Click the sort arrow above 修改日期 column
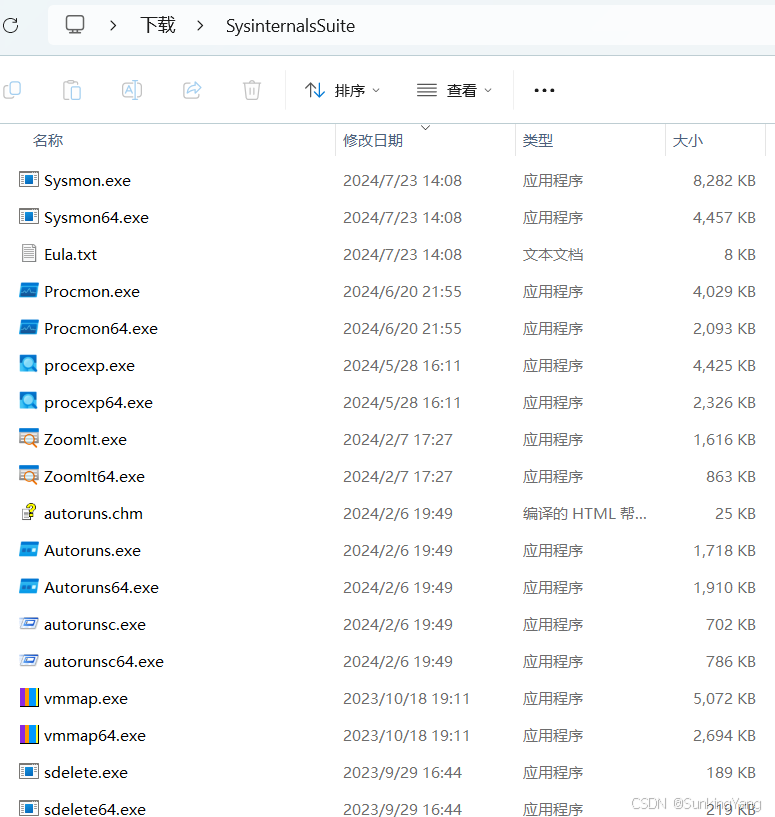 [425, 128]
